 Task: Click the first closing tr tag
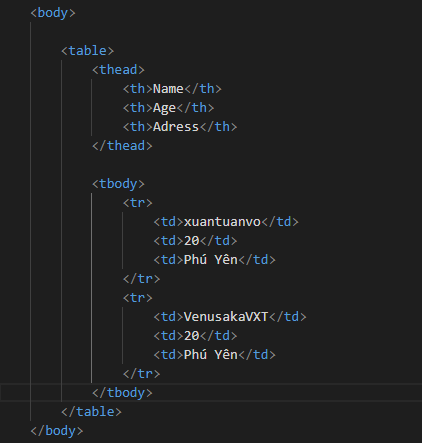141,279
